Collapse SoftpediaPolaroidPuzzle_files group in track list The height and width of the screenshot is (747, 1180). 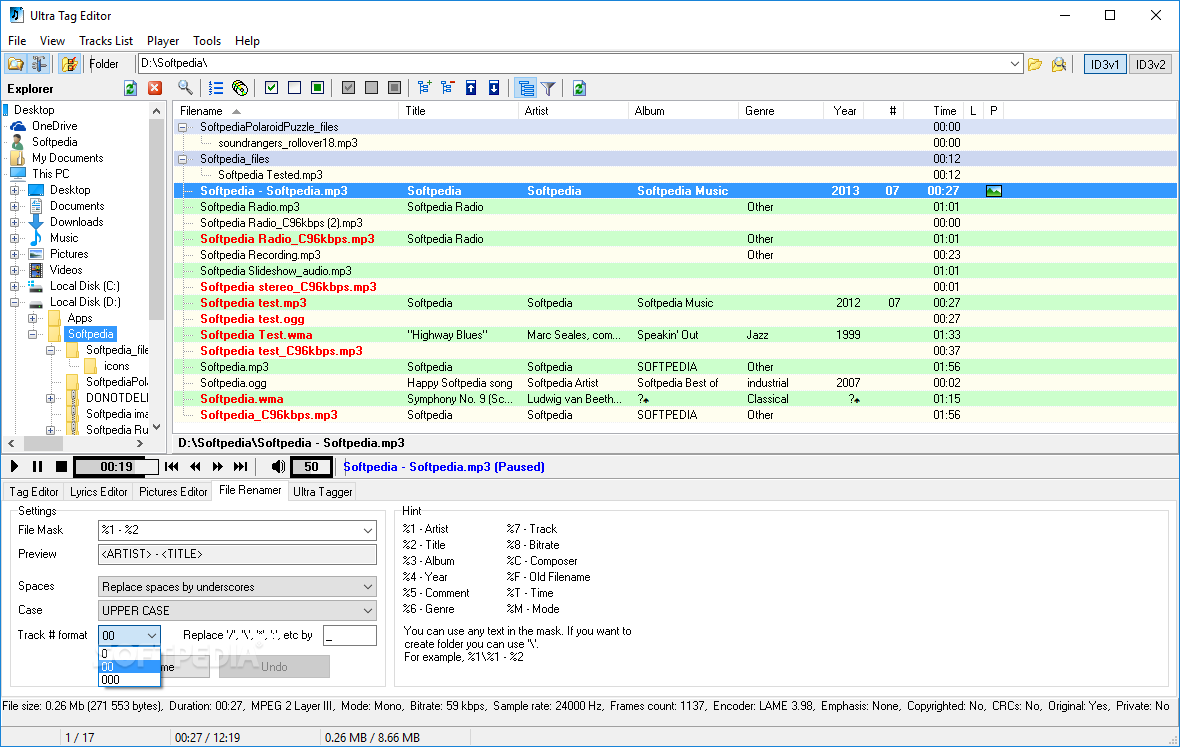182,127
